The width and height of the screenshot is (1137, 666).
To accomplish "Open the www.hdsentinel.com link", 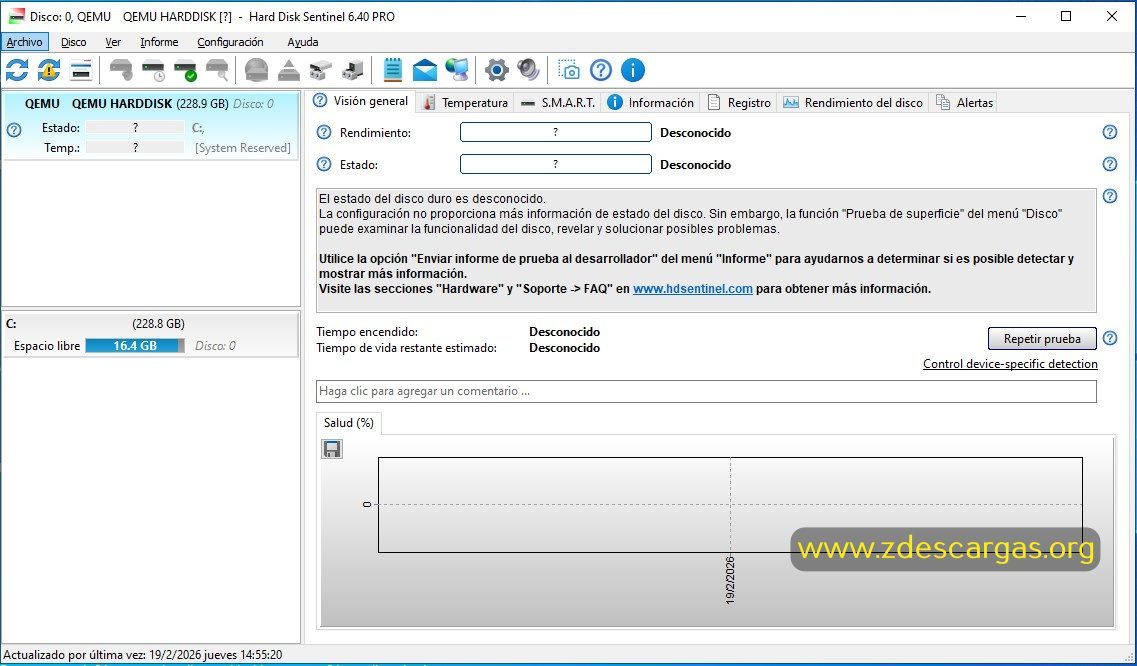I will coord(692,289).
